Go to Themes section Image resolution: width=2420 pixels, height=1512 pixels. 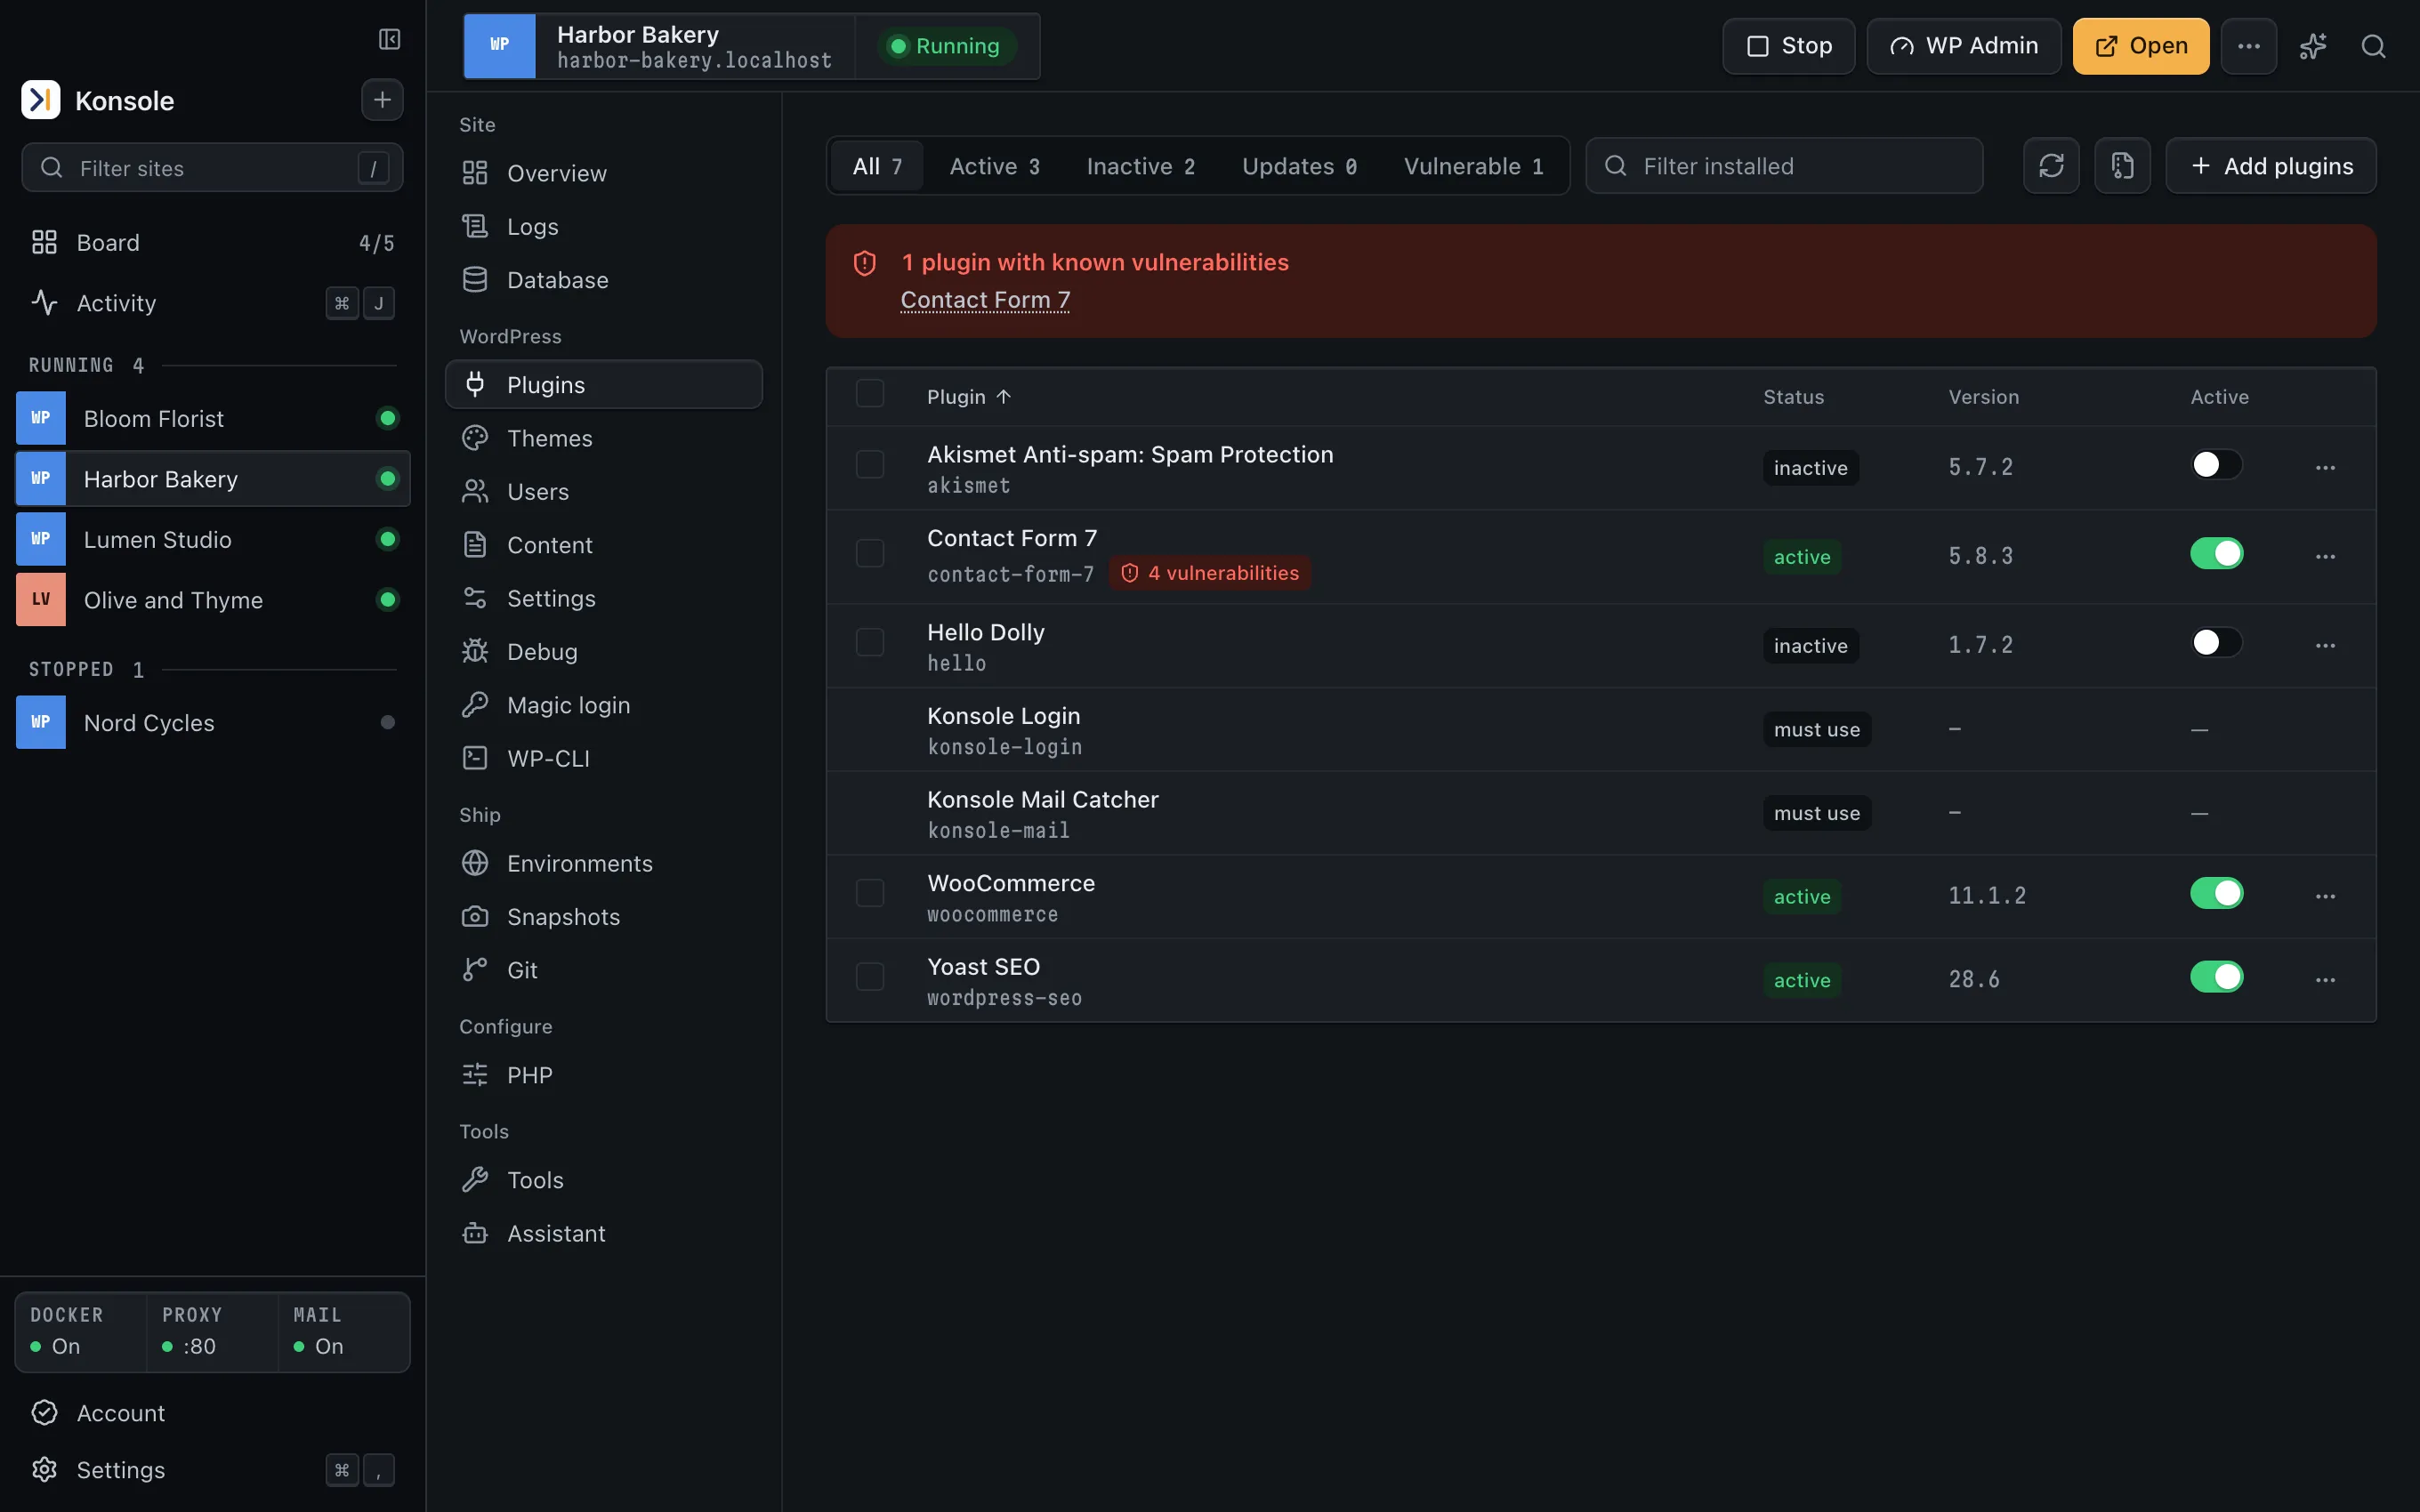(x=603, y=438)
